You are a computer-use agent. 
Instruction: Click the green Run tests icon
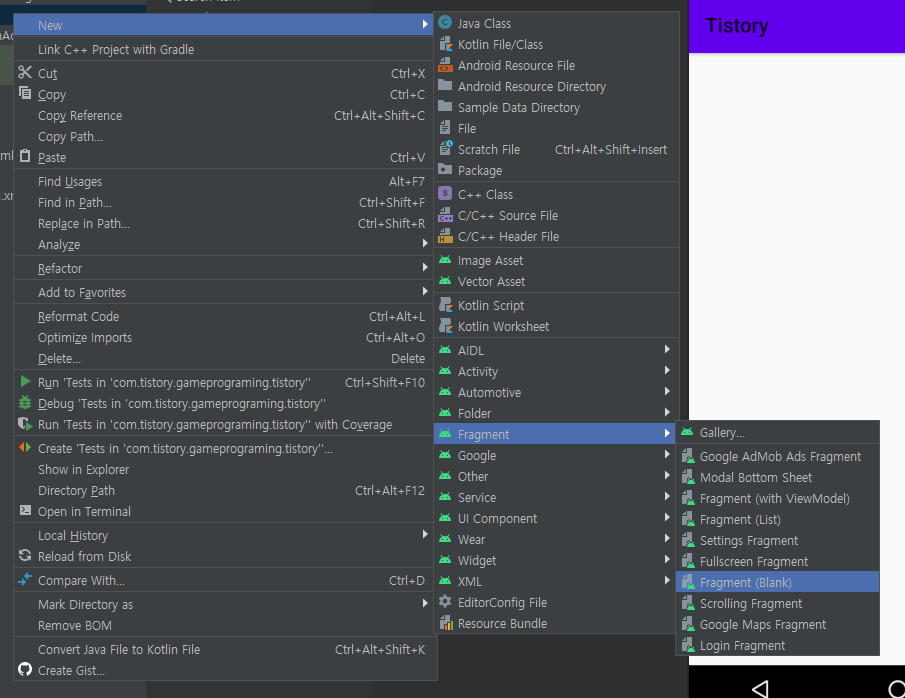coord(25,382)
